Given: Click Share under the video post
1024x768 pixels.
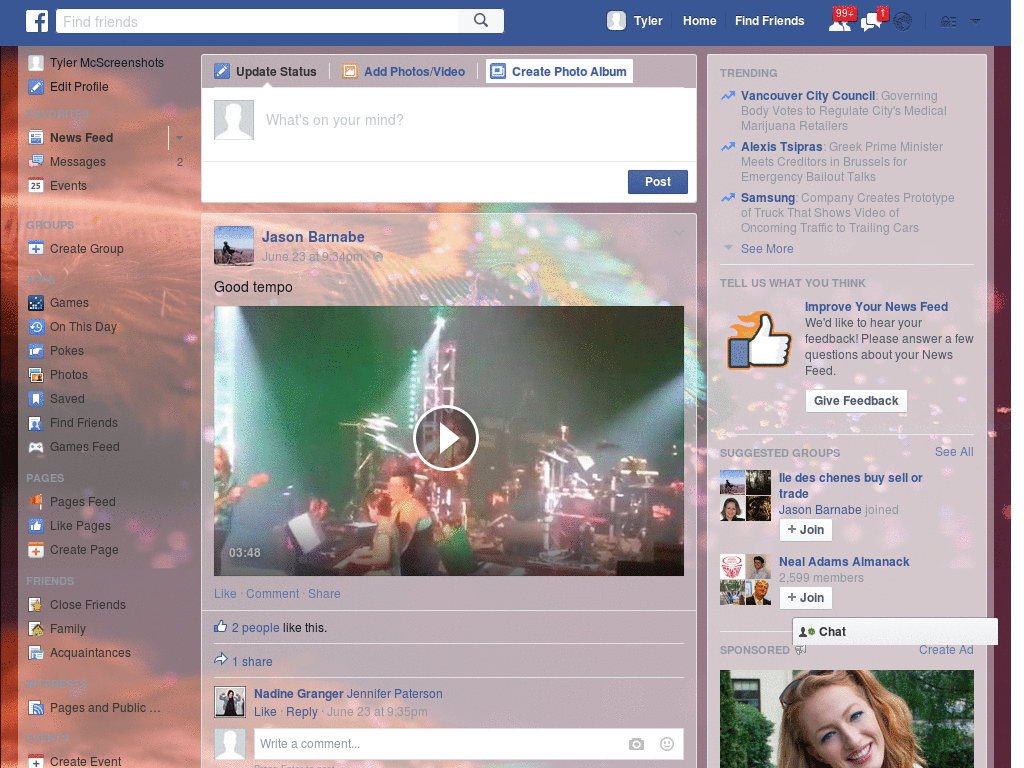Looking at the screenshot, I should tap(324, 594).
